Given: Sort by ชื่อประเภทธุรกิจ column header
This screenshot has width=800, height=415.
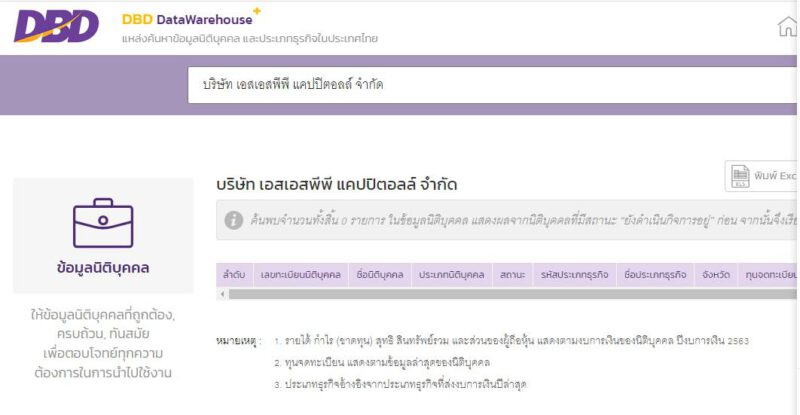Looking at the screenshot, I should point(654,274).
